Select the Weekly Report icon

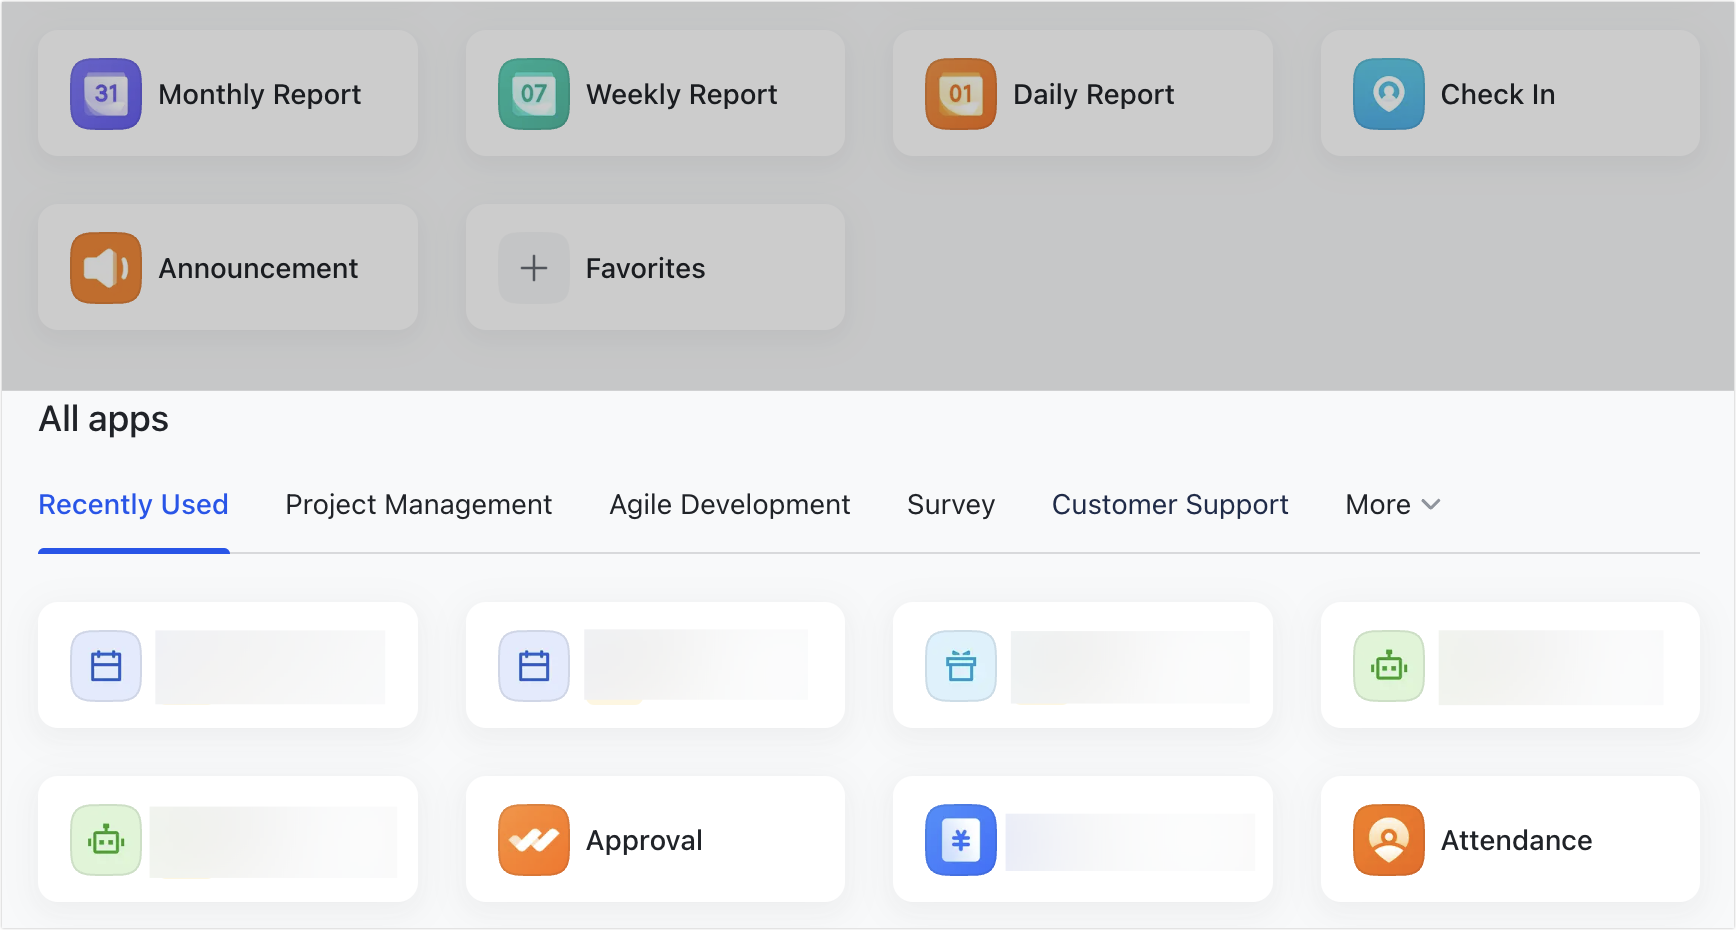534,94
